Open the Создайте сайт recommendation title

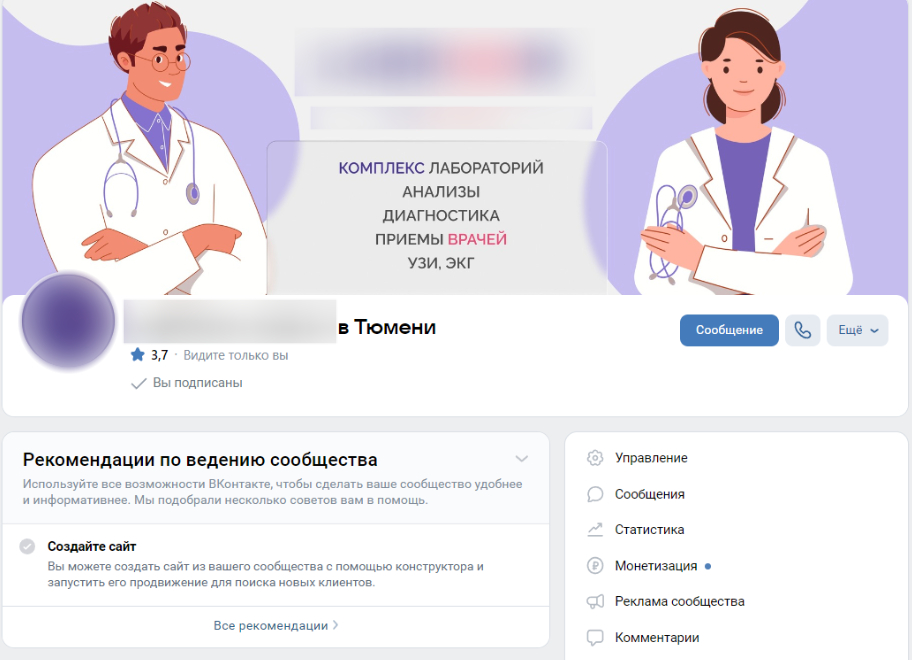point(91,547)
